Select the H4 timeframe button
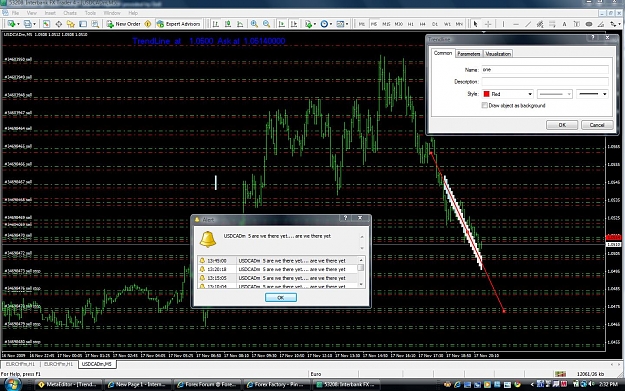Screen dimensions: 625x391 pos(423,24)
